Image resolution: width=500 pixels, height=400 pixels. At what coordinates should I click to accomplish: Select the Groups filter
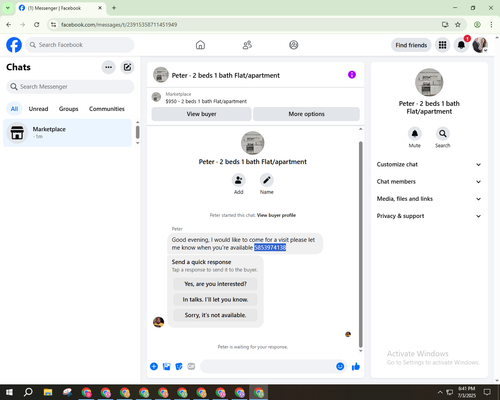click(x=68, y=109)
